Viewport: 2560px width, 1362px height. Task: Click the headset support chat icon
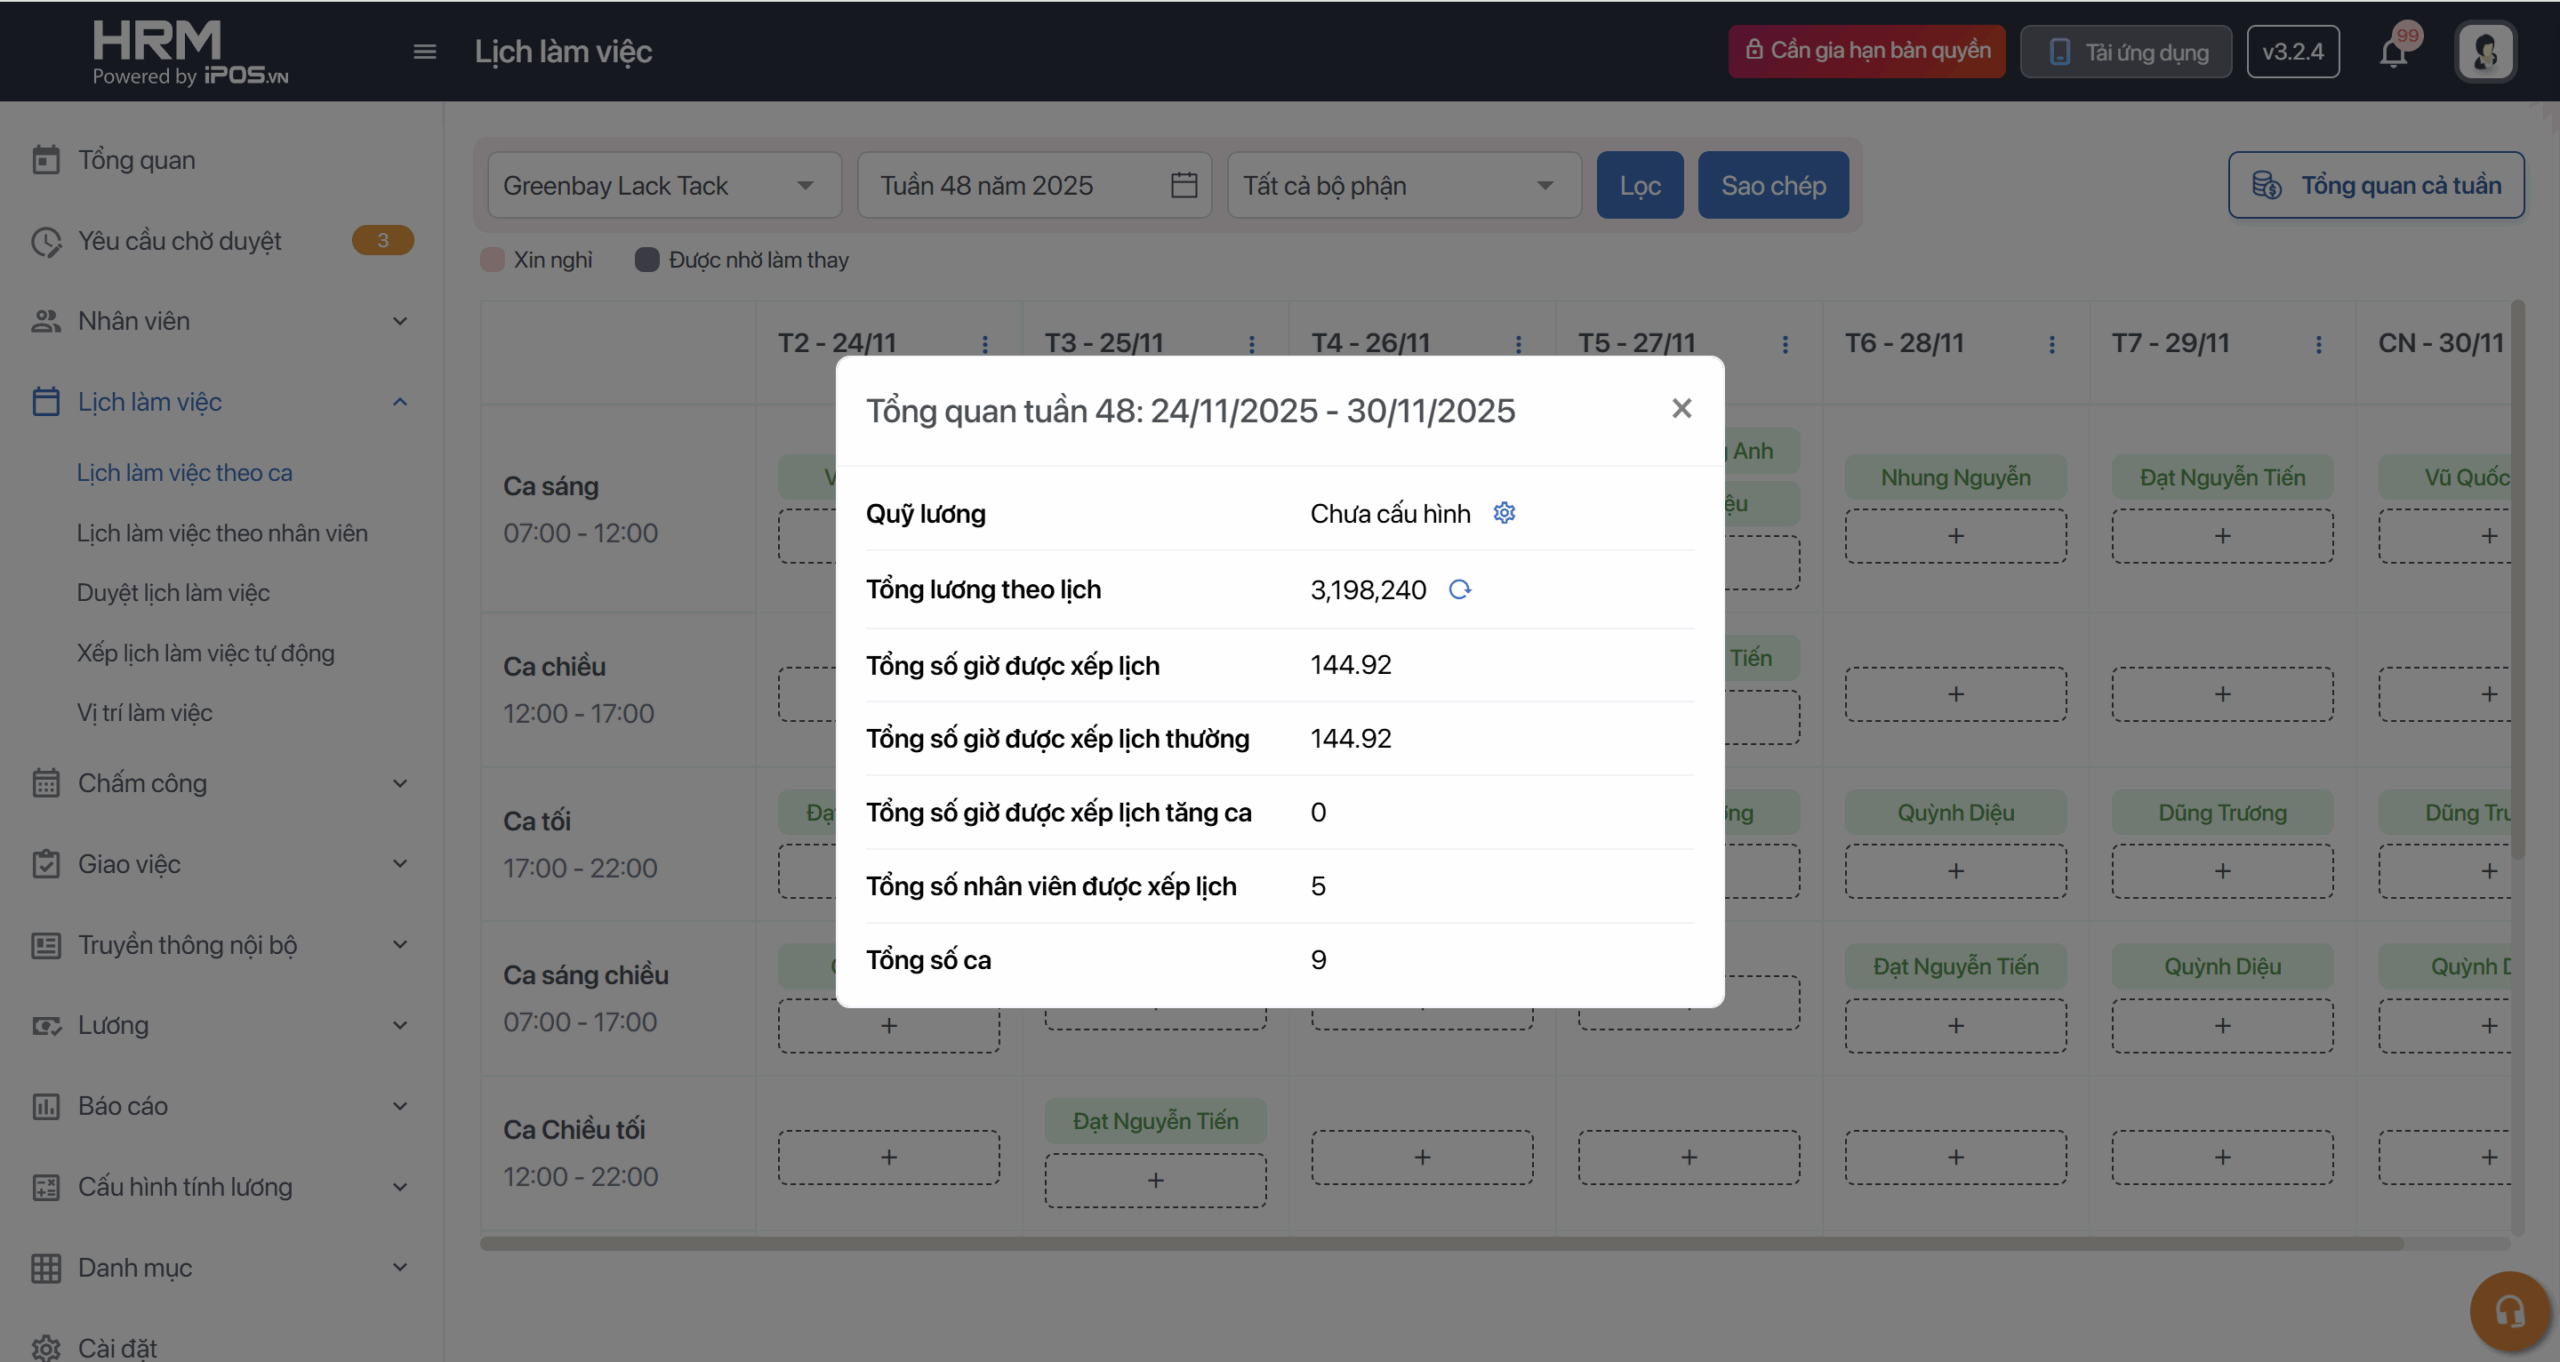pyautogui.click(x=2509, y=1310)
